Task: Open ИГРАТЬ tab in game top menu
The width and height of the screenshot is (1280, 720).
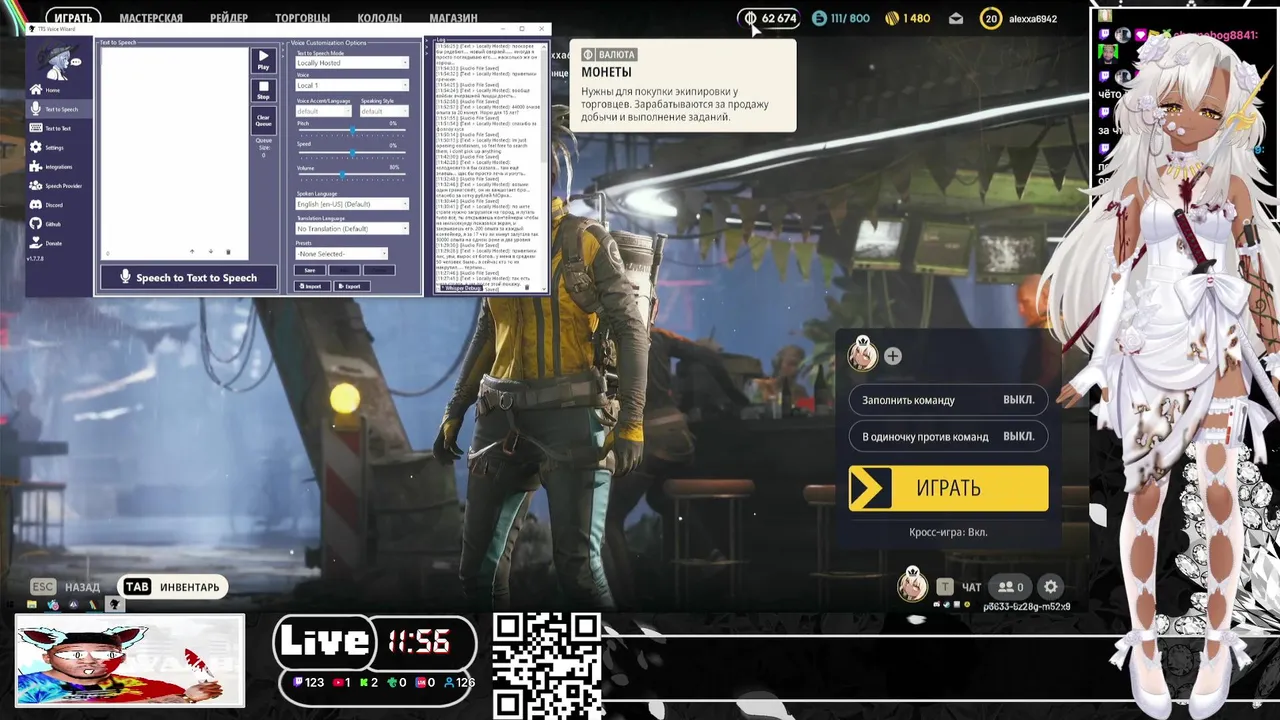Action: coord(73,18)
